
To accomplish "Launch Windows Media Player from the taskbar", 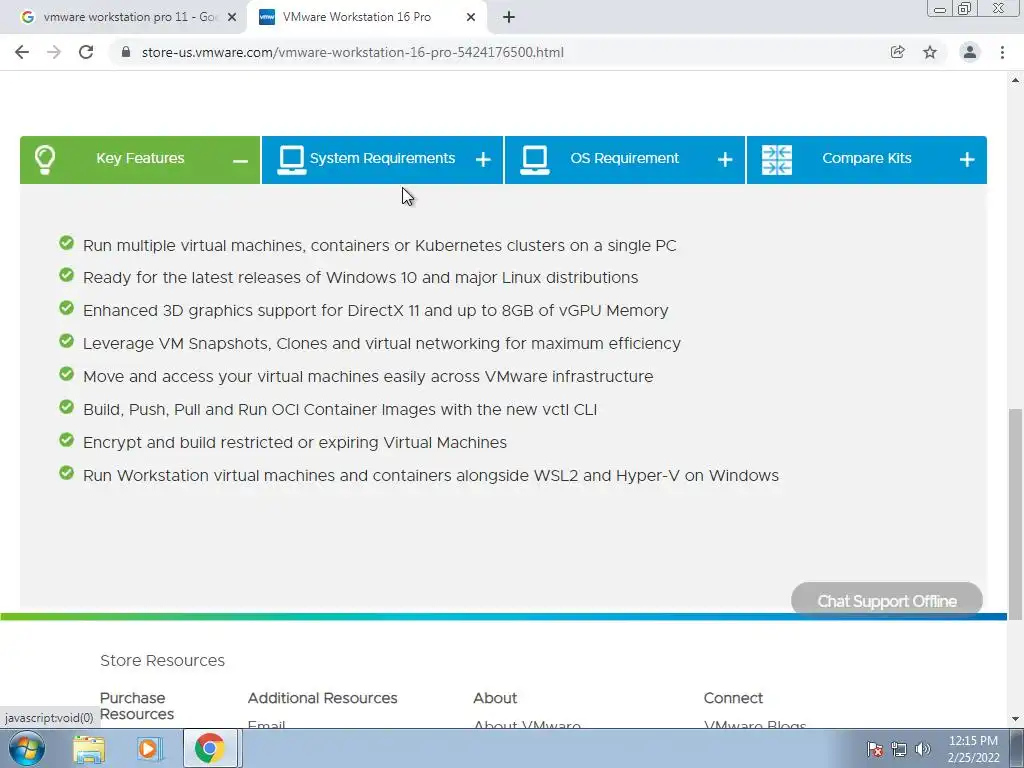I will (x=149, y=749).
